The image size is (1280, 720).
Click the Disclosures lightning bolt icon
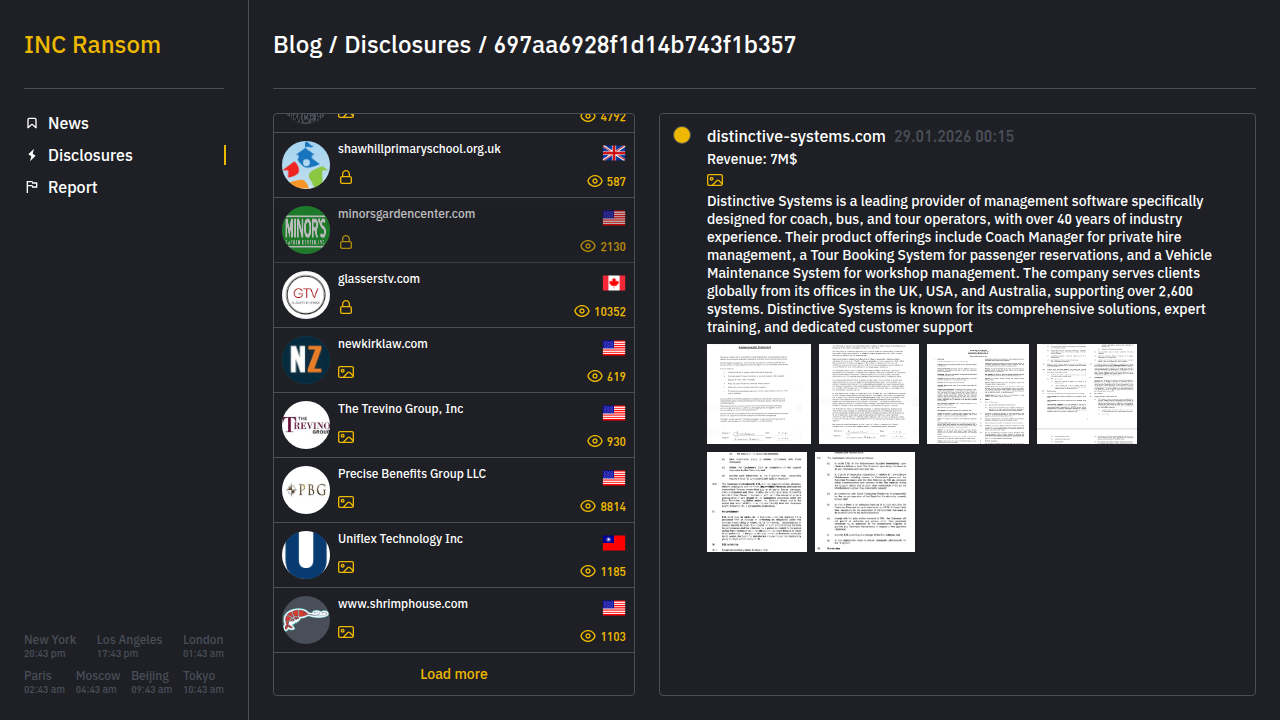(32, 155)
